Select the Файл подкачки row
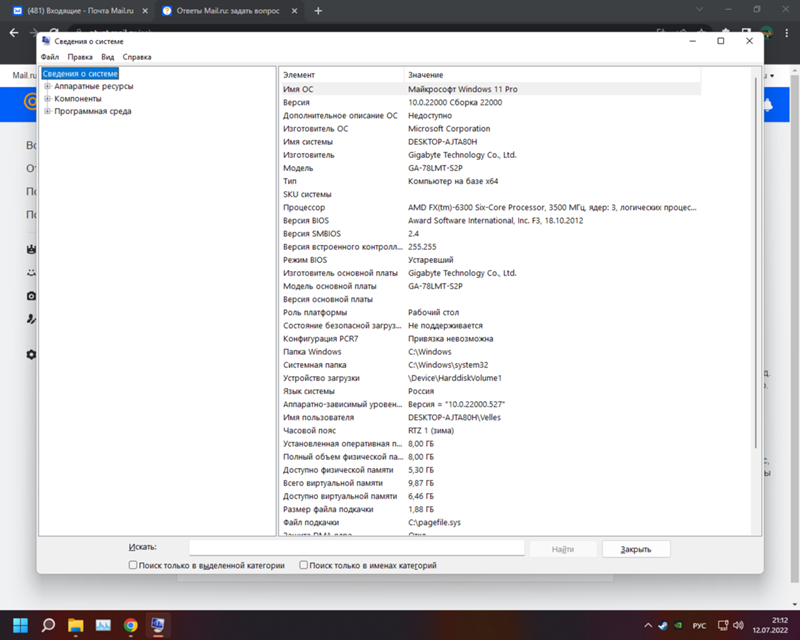The height and width of the screenshot is (640, 800). [491, 523]
